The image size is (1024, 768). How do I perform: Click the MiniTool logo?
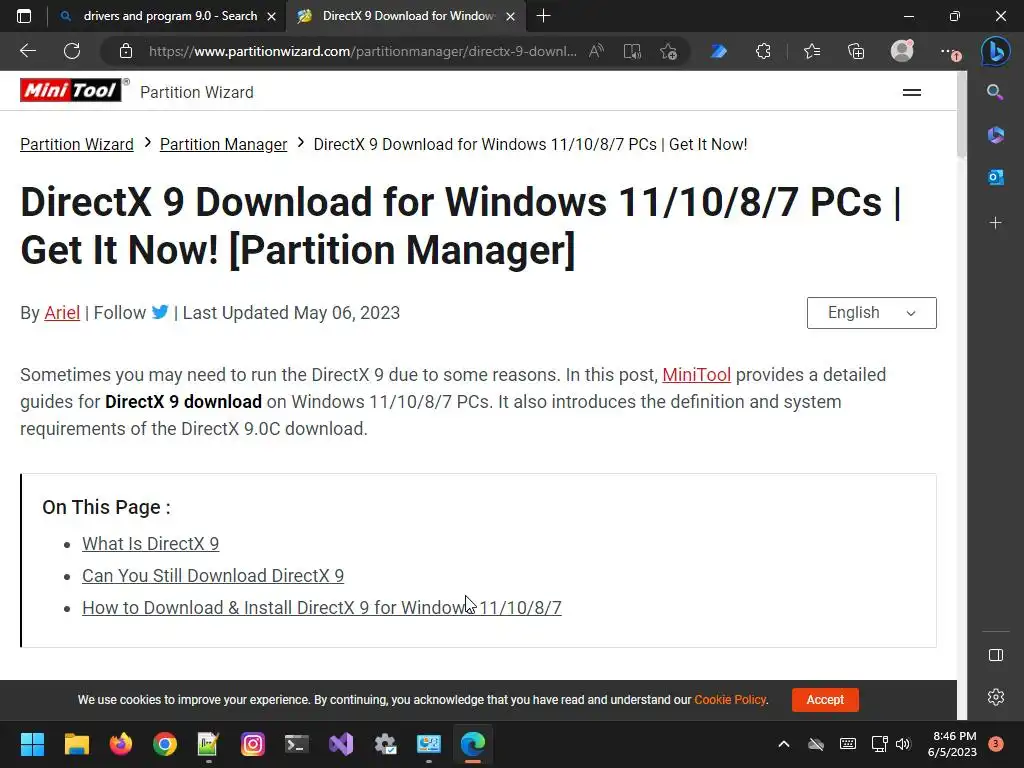click(x=71, y=90)
